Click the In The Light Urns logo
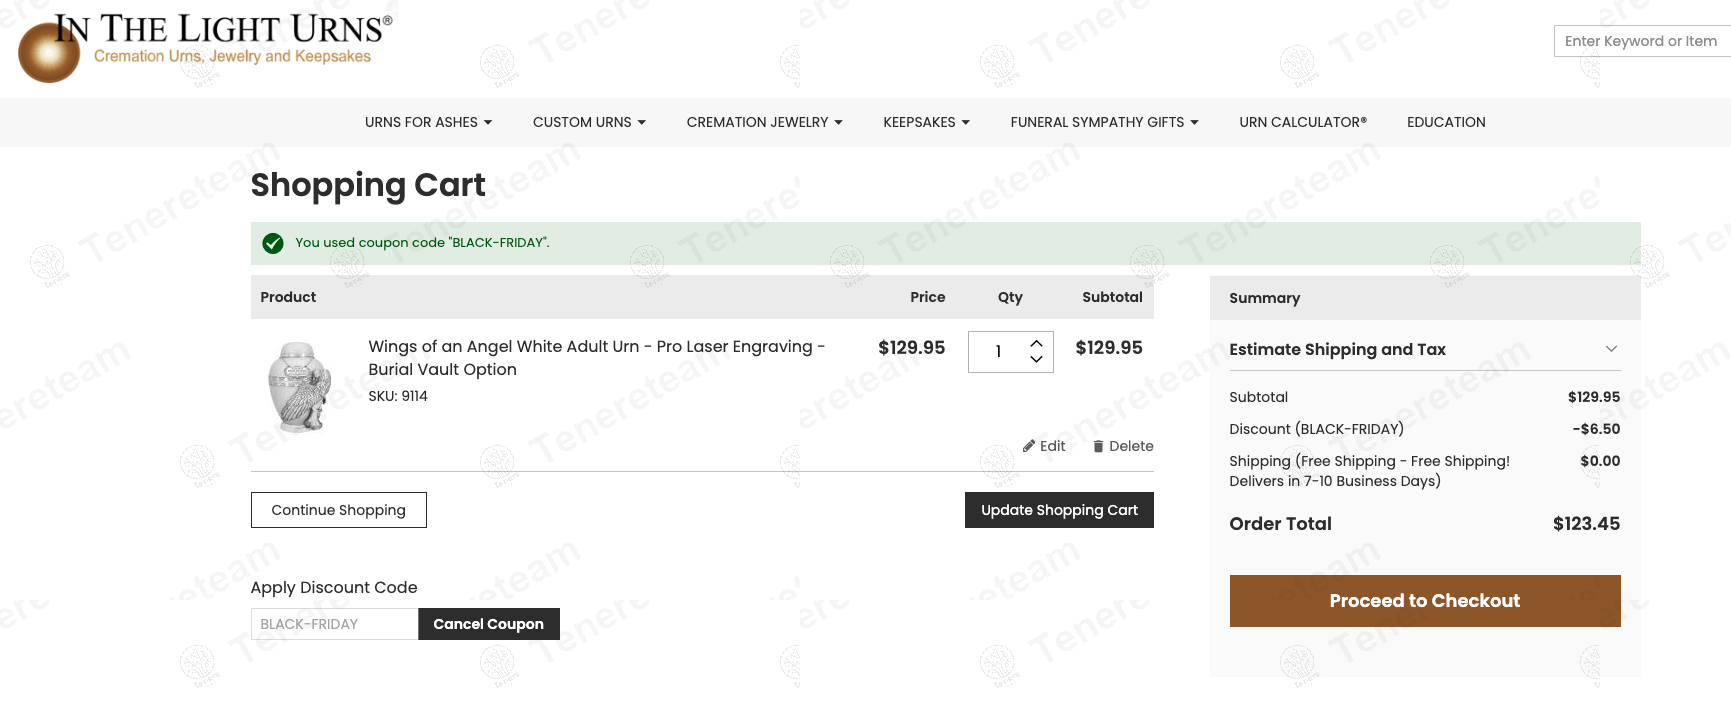The image size is (1731, 708). [205, 47]
